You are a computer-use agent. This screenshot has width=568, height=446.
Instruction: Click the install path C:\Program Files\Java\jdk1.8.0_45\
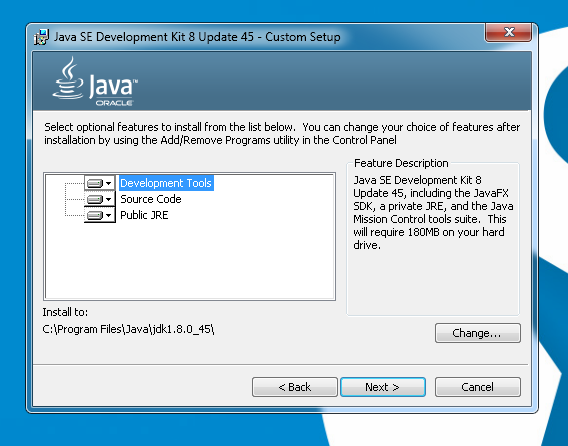128,329
